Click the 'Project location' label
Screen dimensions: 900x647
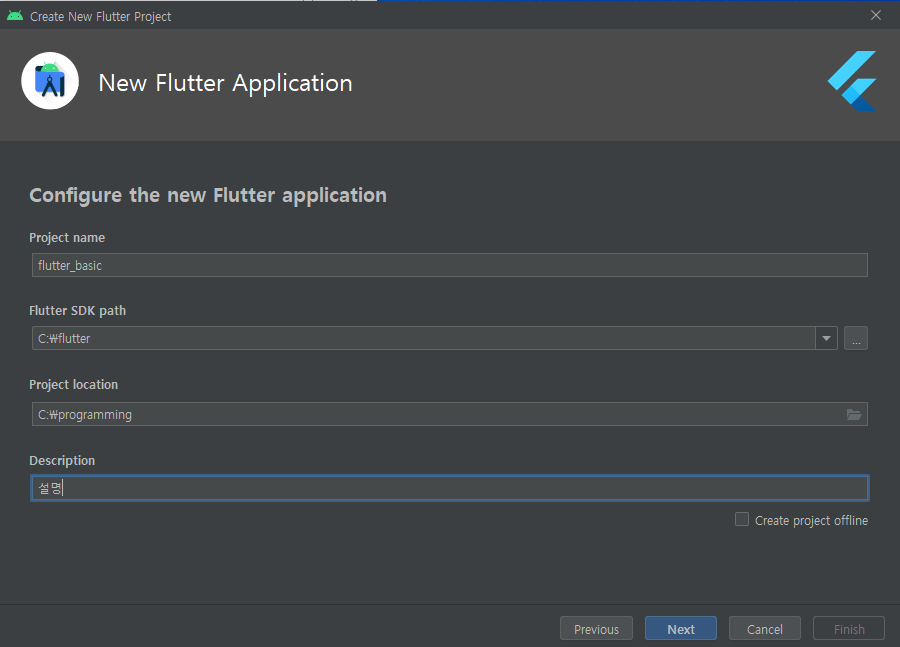[73, 385]
